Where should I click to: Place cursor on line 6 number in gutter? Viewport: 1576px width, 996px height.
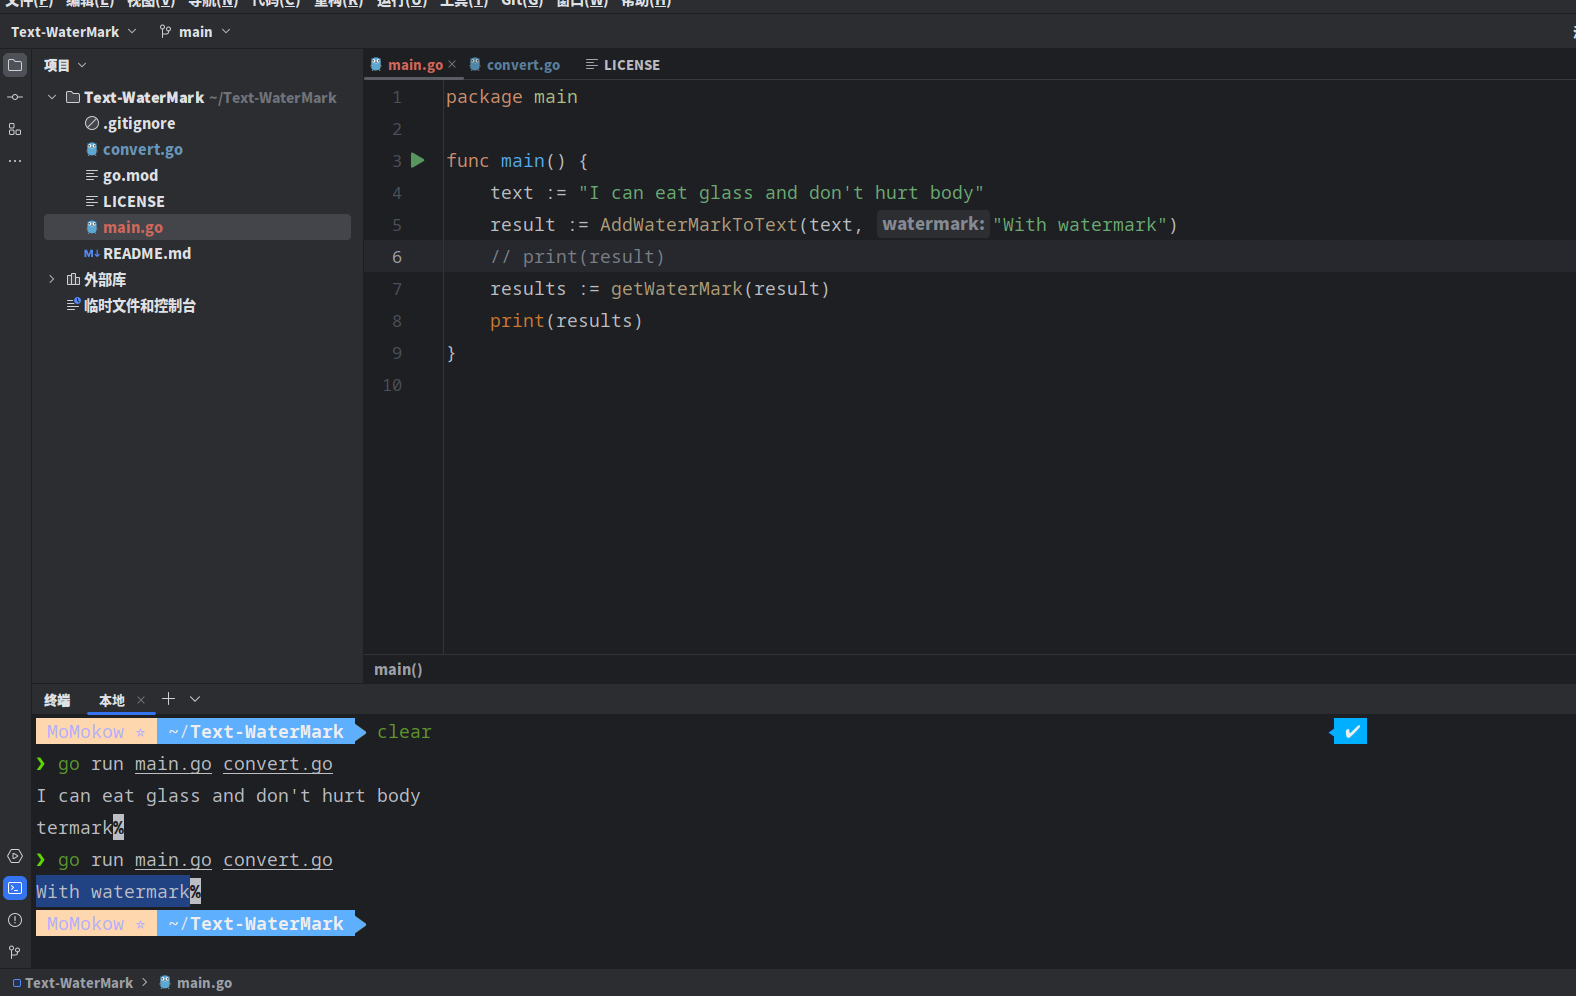(397, 257)
